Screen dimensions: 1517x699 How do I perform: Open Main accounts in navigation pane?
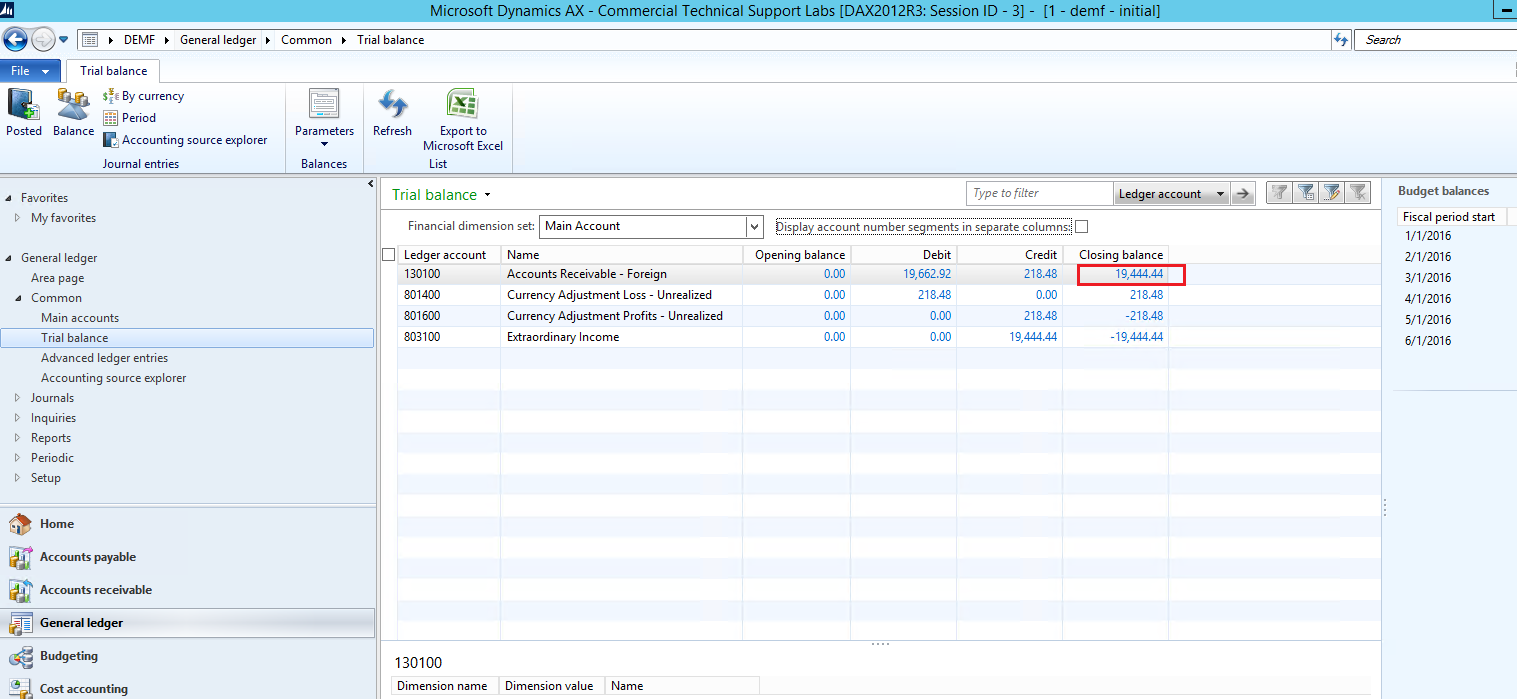click(x=80, y=318)
